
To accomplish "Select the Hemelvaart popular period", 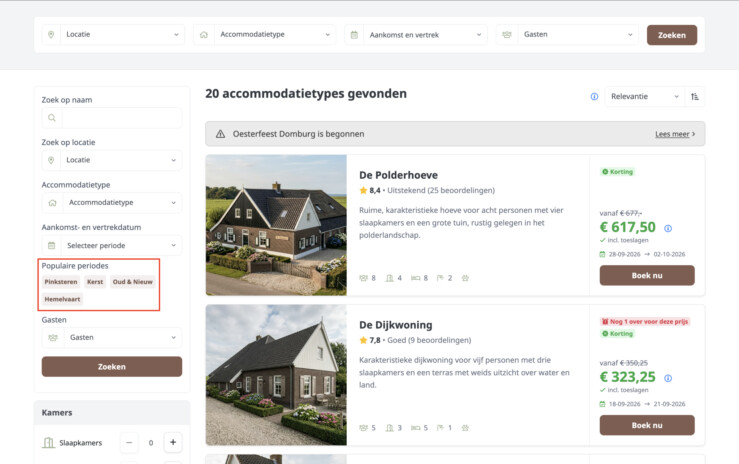I will [x=62, y=299].
